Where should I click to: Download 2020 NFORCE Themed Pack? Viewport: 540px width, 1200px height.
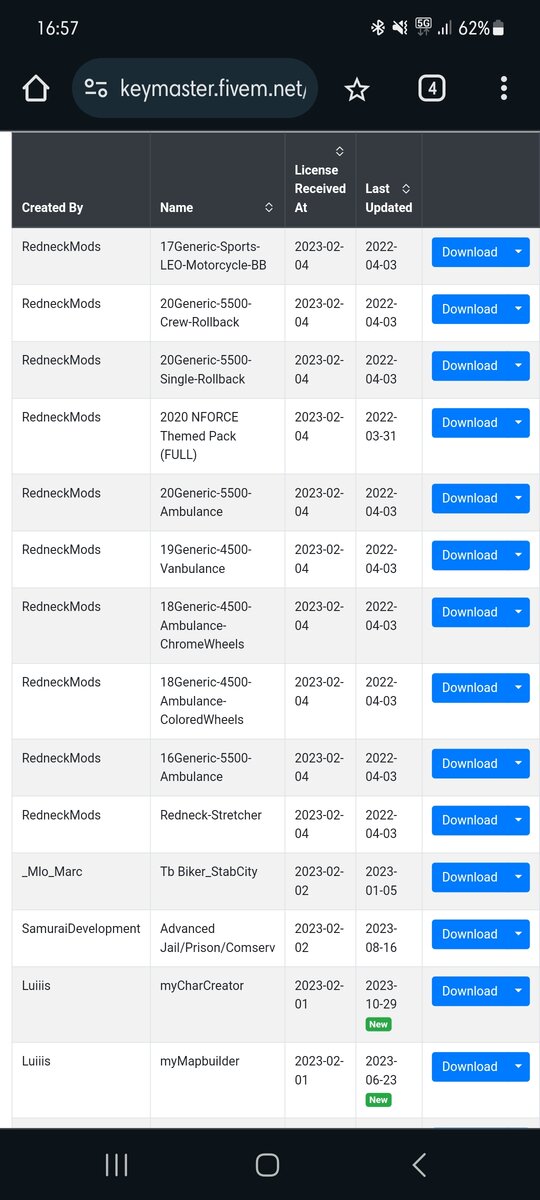click(470, 423)
